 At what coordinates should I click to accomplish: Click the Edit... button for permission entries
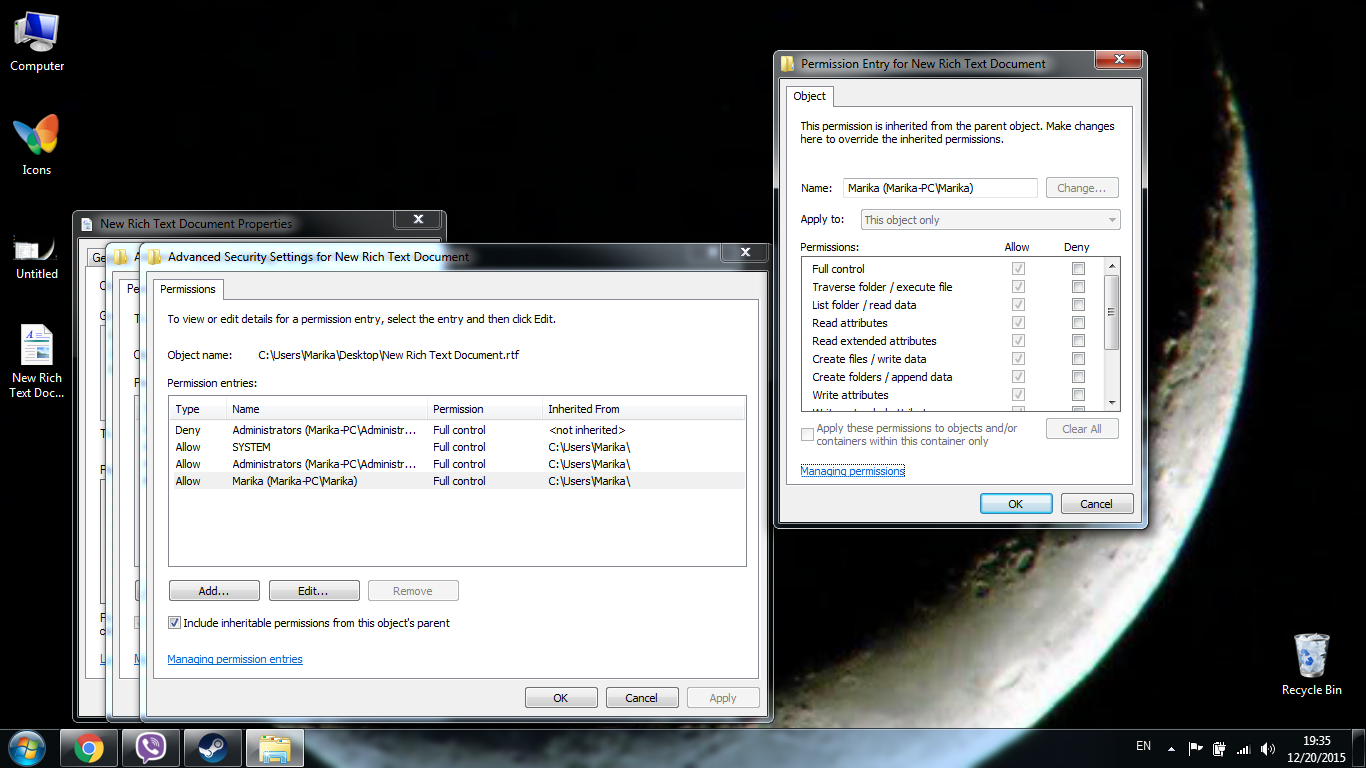point(314,591)
